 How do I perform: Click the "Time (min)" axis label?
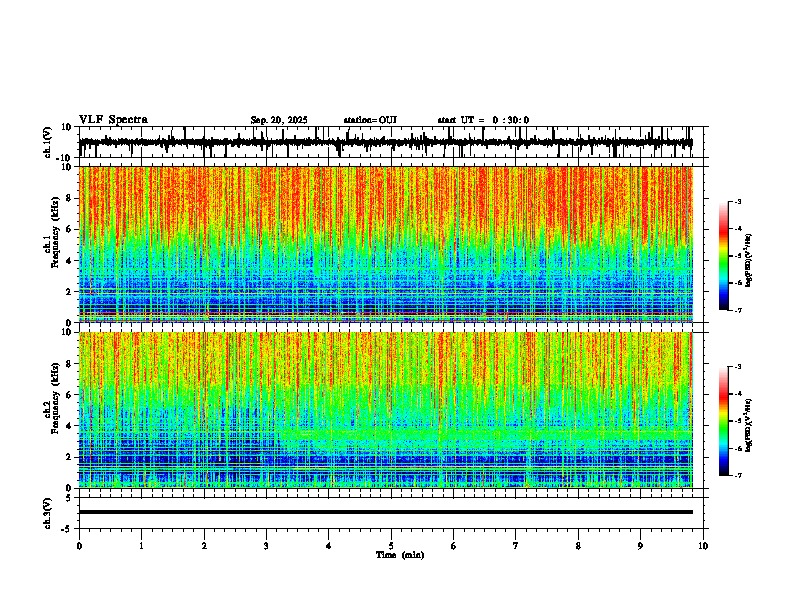click(400, 555)
